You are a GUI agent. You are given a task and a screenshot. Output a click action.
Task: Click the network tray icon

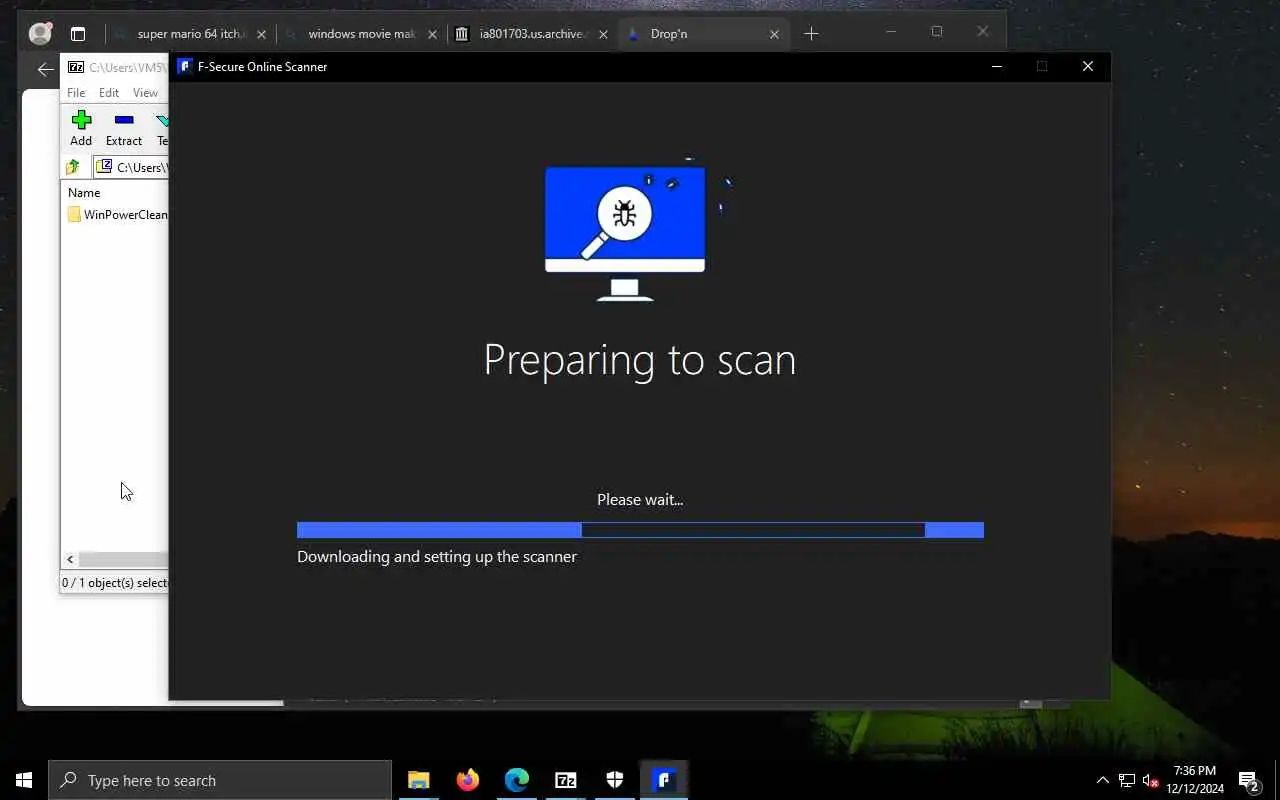click(1127, 781)
